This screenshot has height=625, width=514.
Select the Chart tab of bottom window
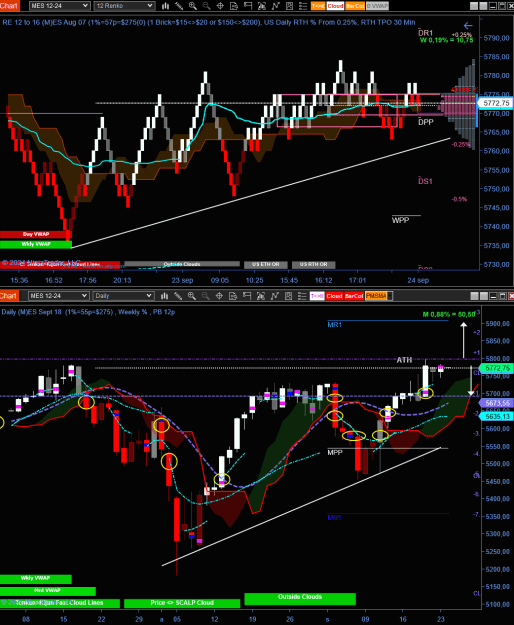[9, 296]
